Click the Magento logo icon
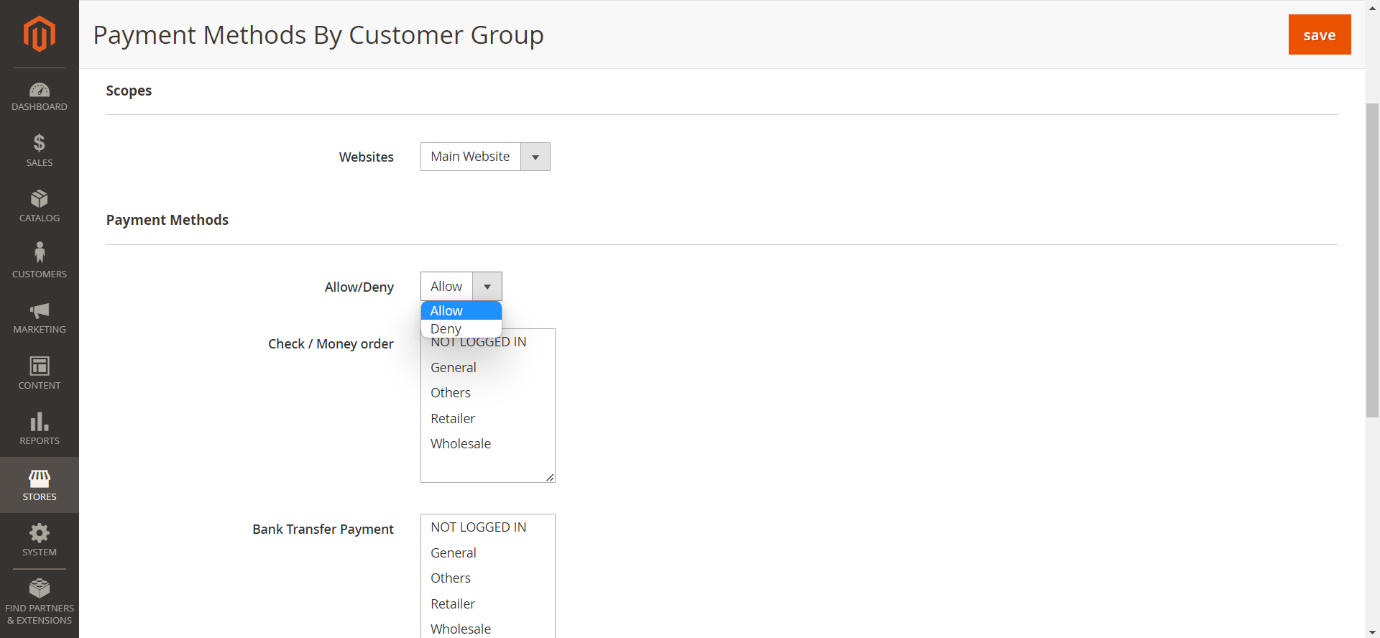1380x638 pixels. click(x=39, y=35)
